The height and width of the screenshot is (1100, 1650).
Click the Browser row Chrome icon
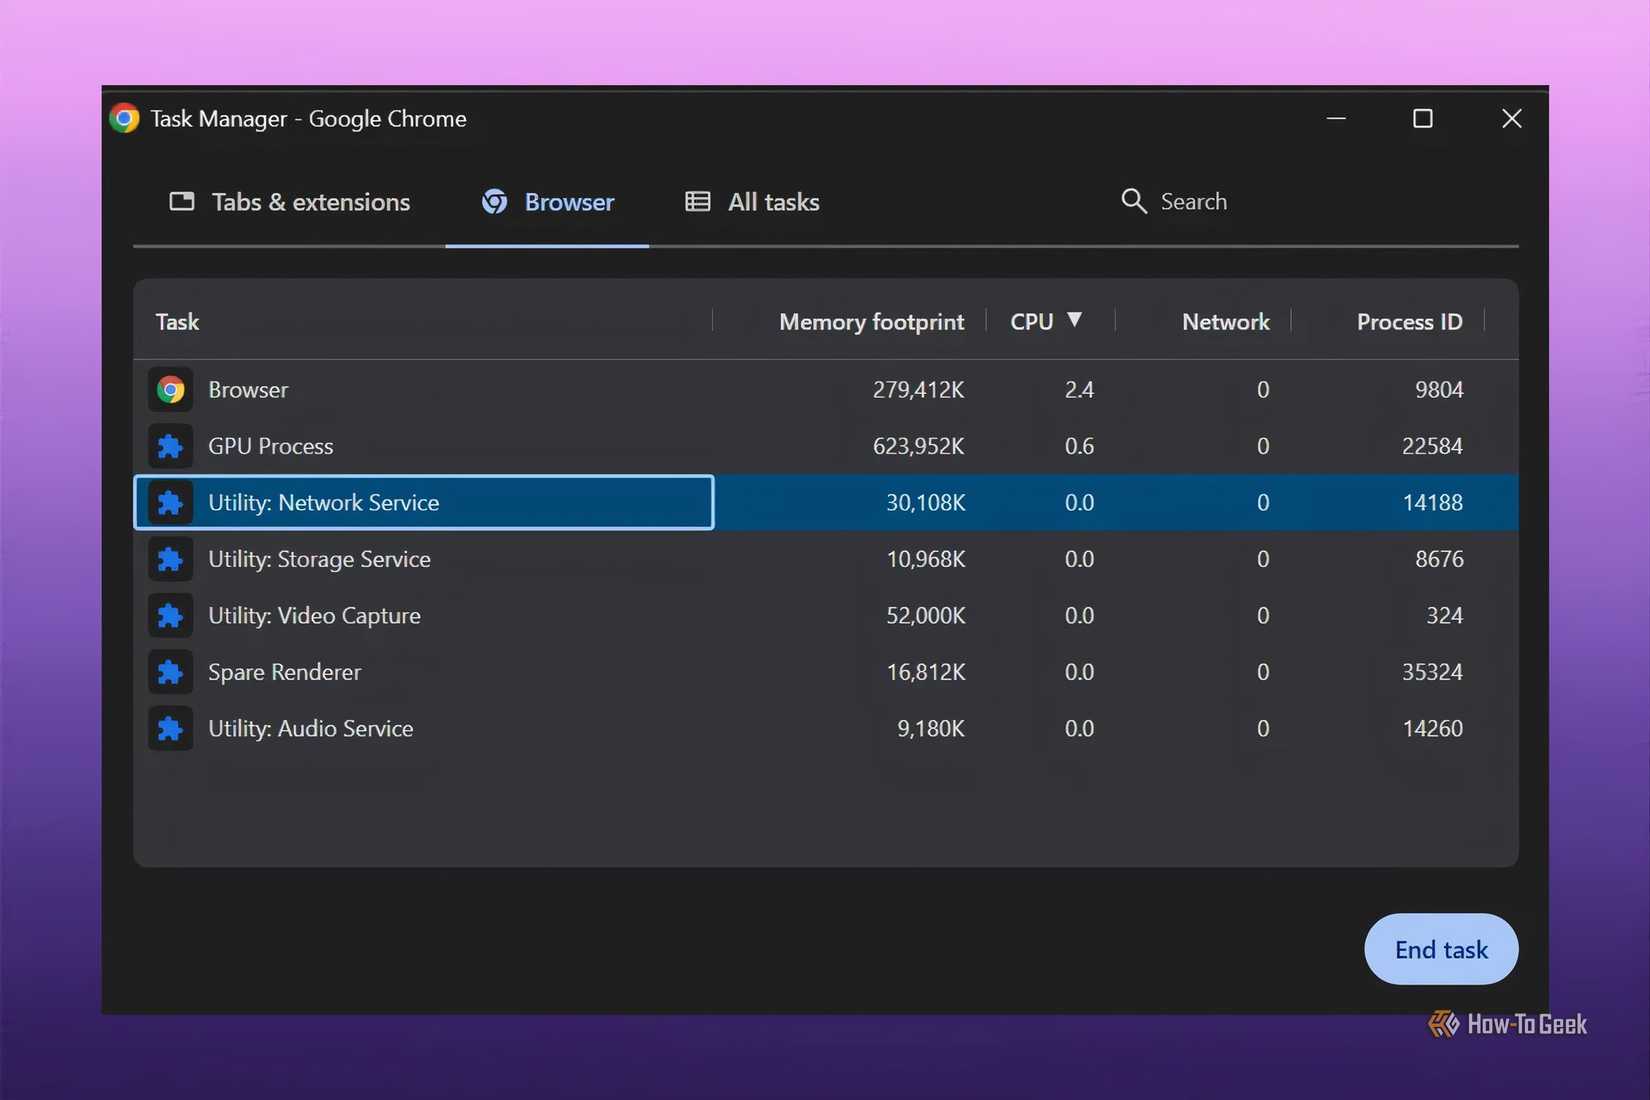coord(171,389)
